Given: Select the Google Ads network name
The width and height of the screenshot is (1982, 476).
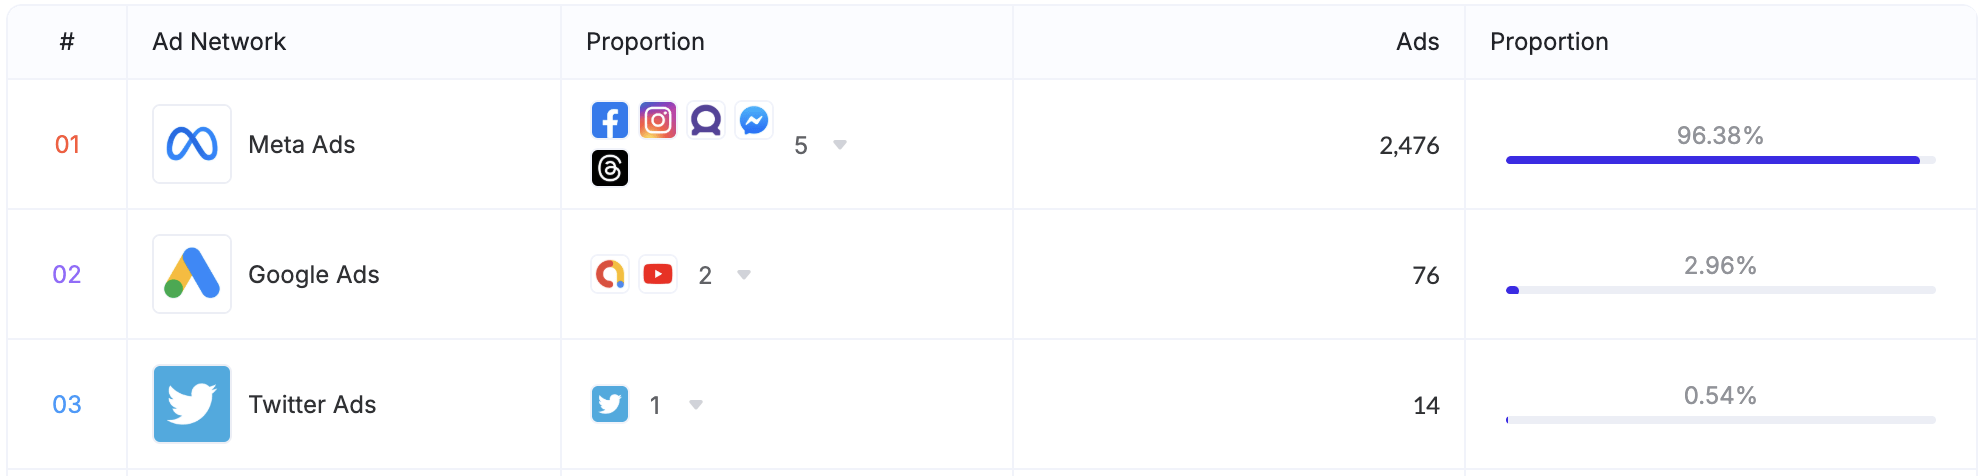Looking at the screenshot, I should pos(314,275).
